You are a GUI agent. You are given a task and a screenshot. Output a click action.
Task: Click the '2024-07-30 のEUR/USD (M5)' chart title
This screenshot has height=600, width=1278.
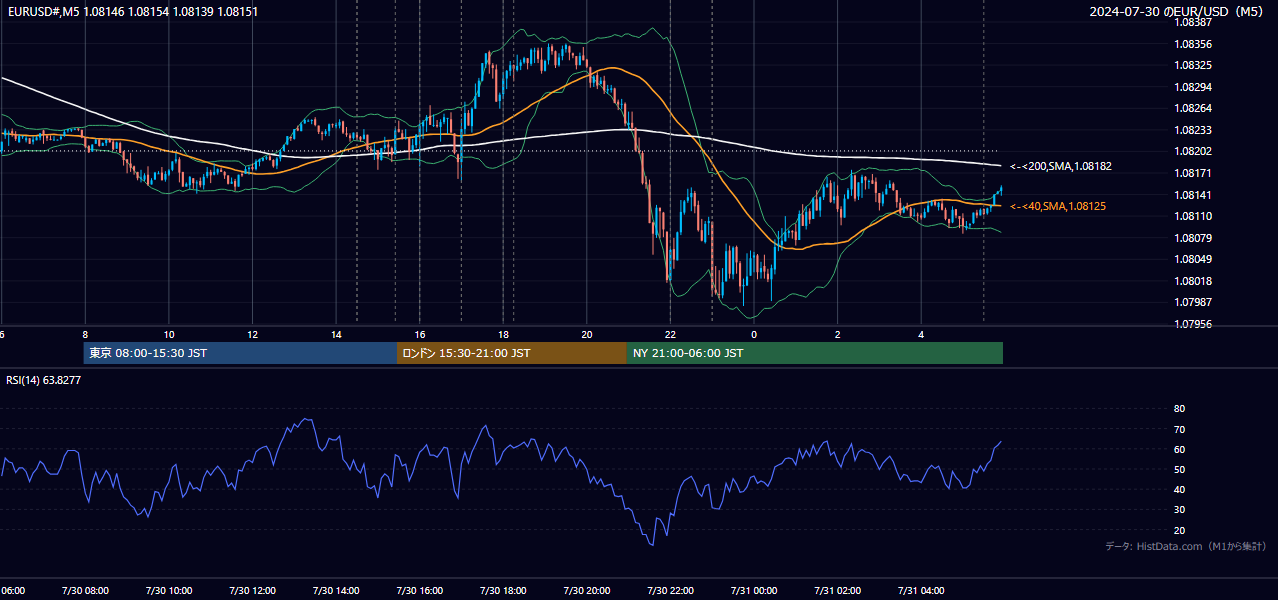pyautogui.click(x=1178, y=11)
